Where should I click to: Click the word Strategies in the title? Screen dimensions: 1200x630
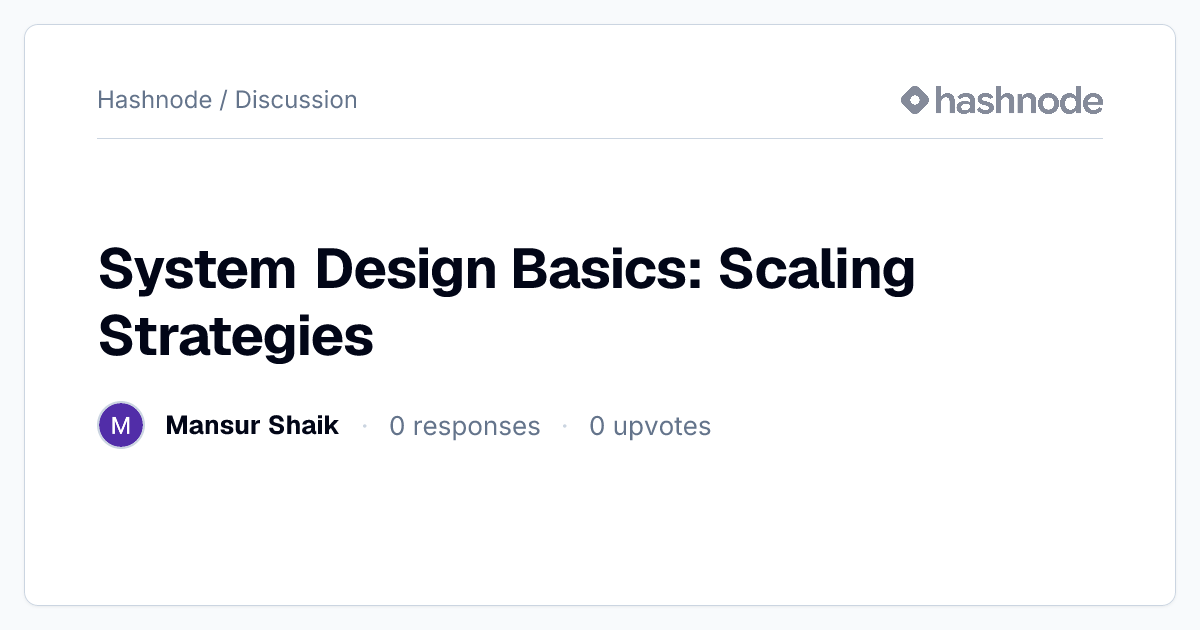click(x=236, y=337)
